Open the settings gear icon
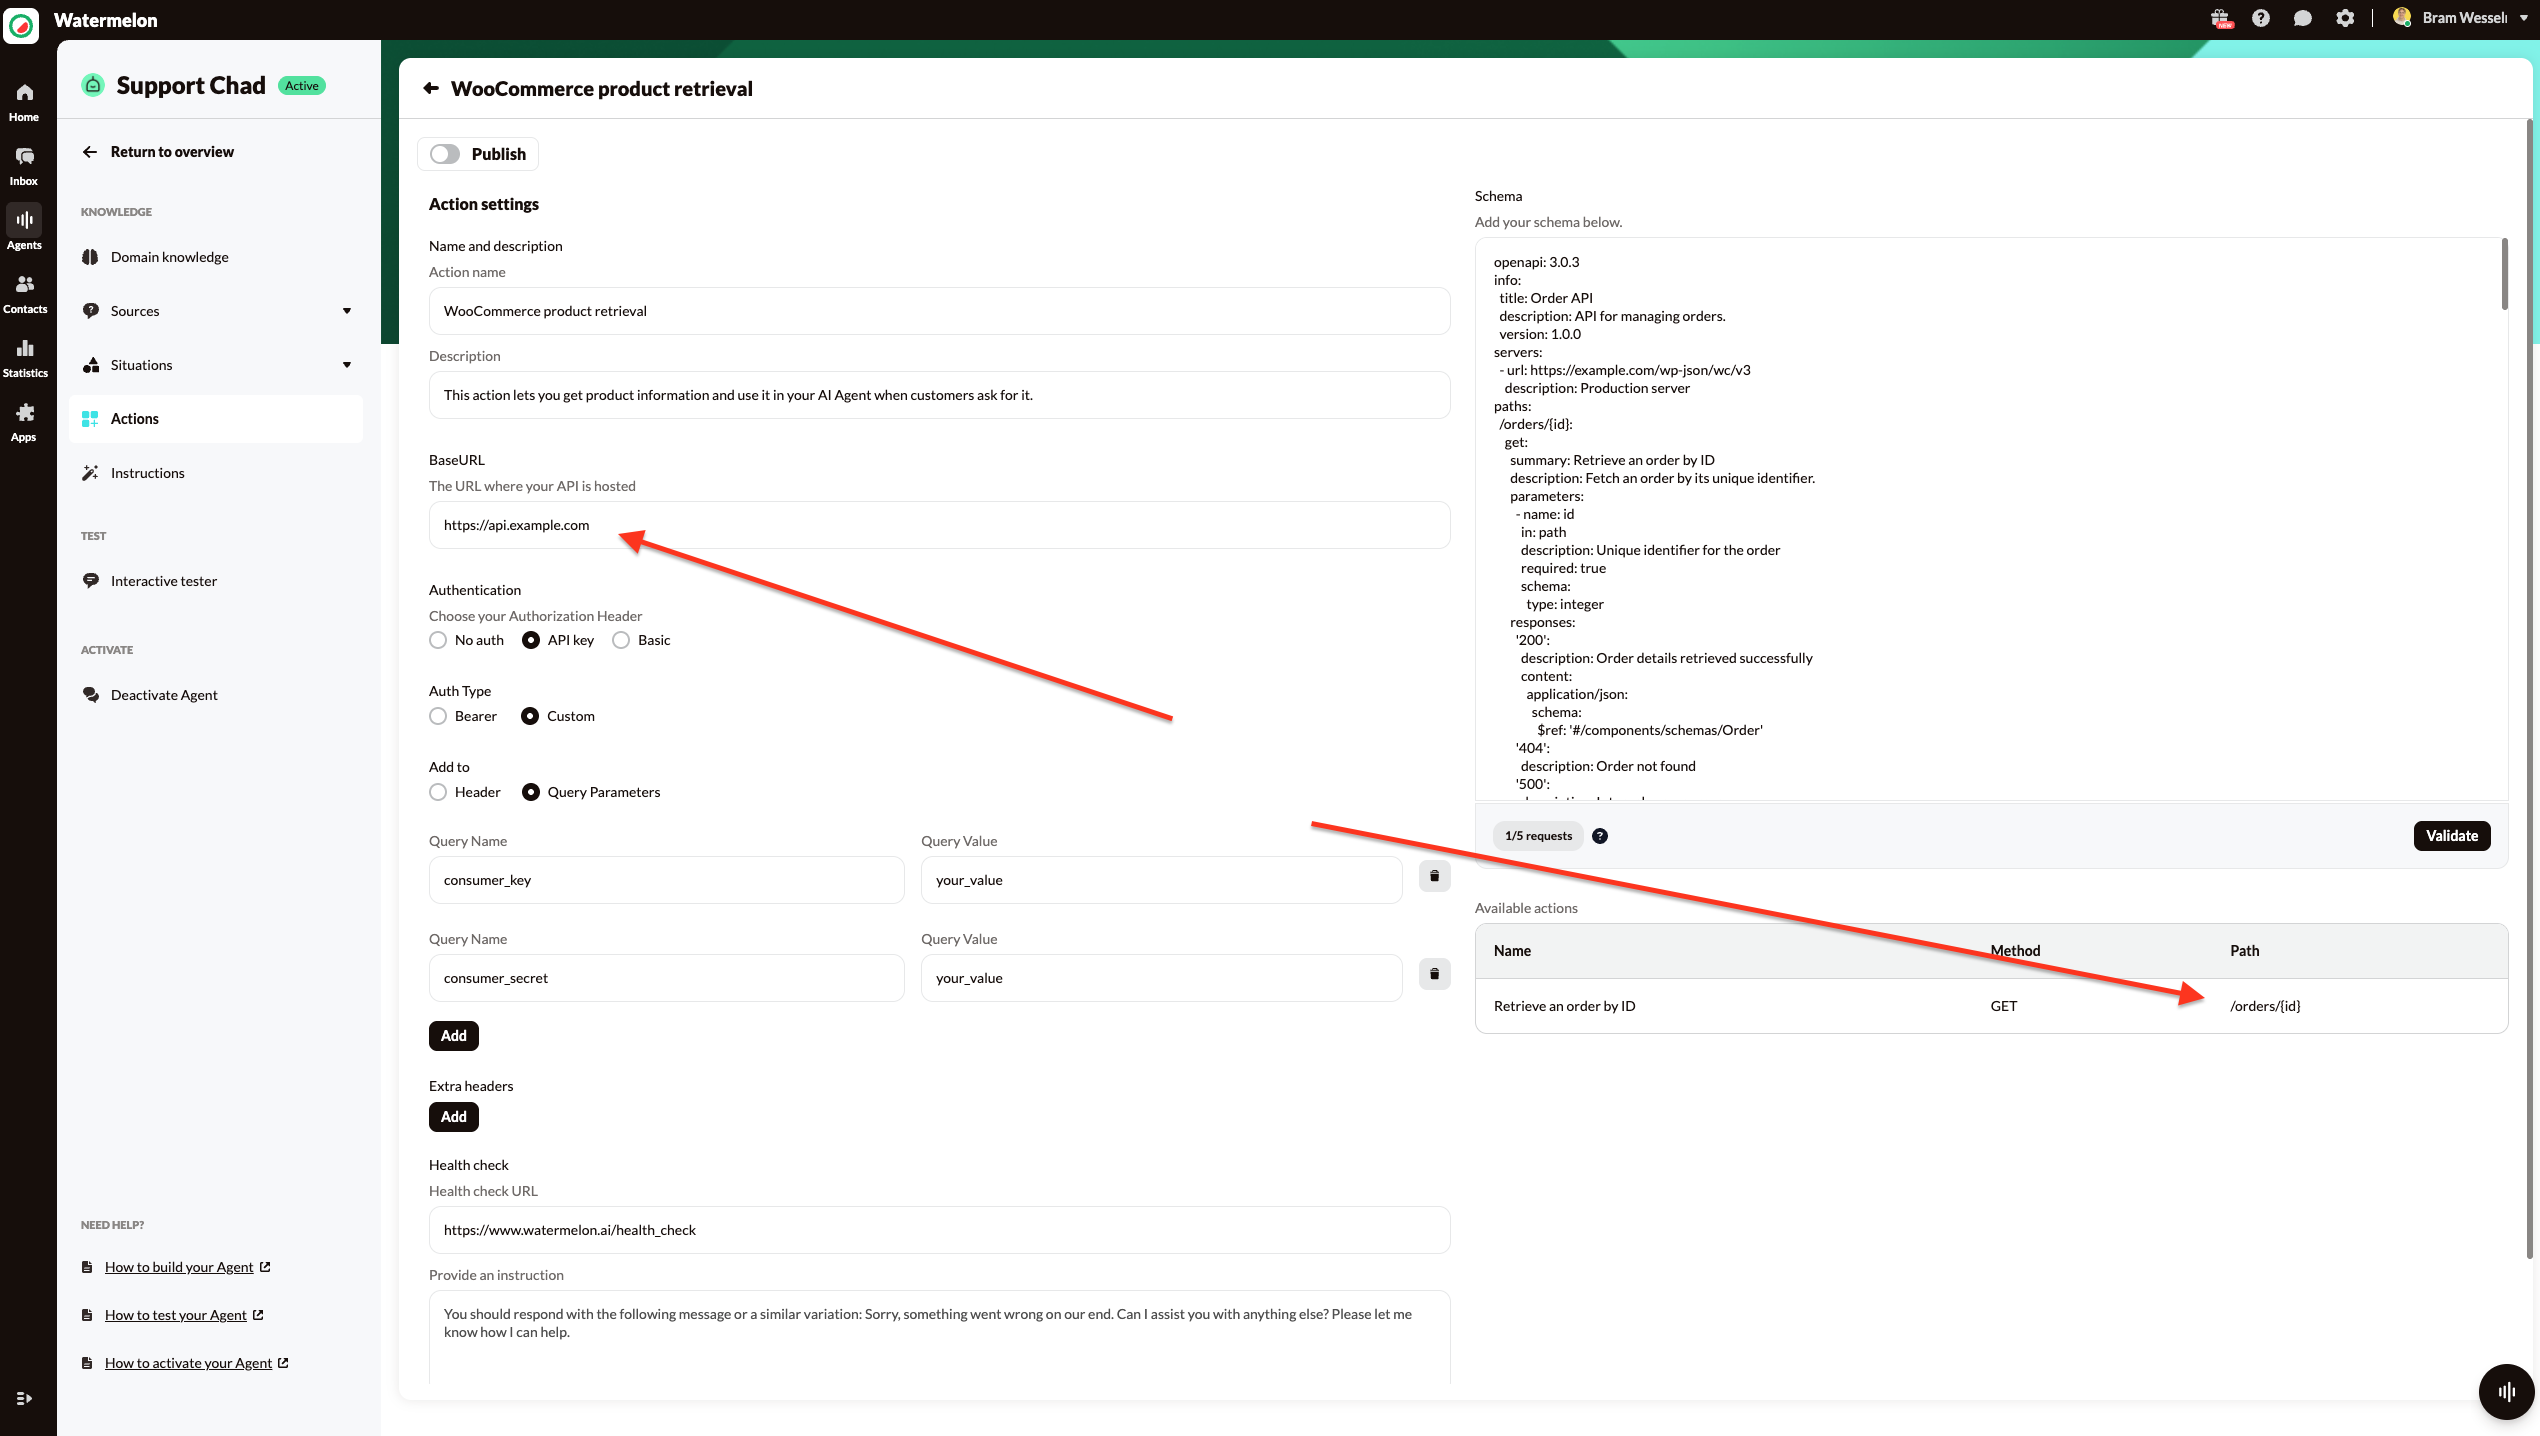The image size is (2540, 1436). point(2345,18)
